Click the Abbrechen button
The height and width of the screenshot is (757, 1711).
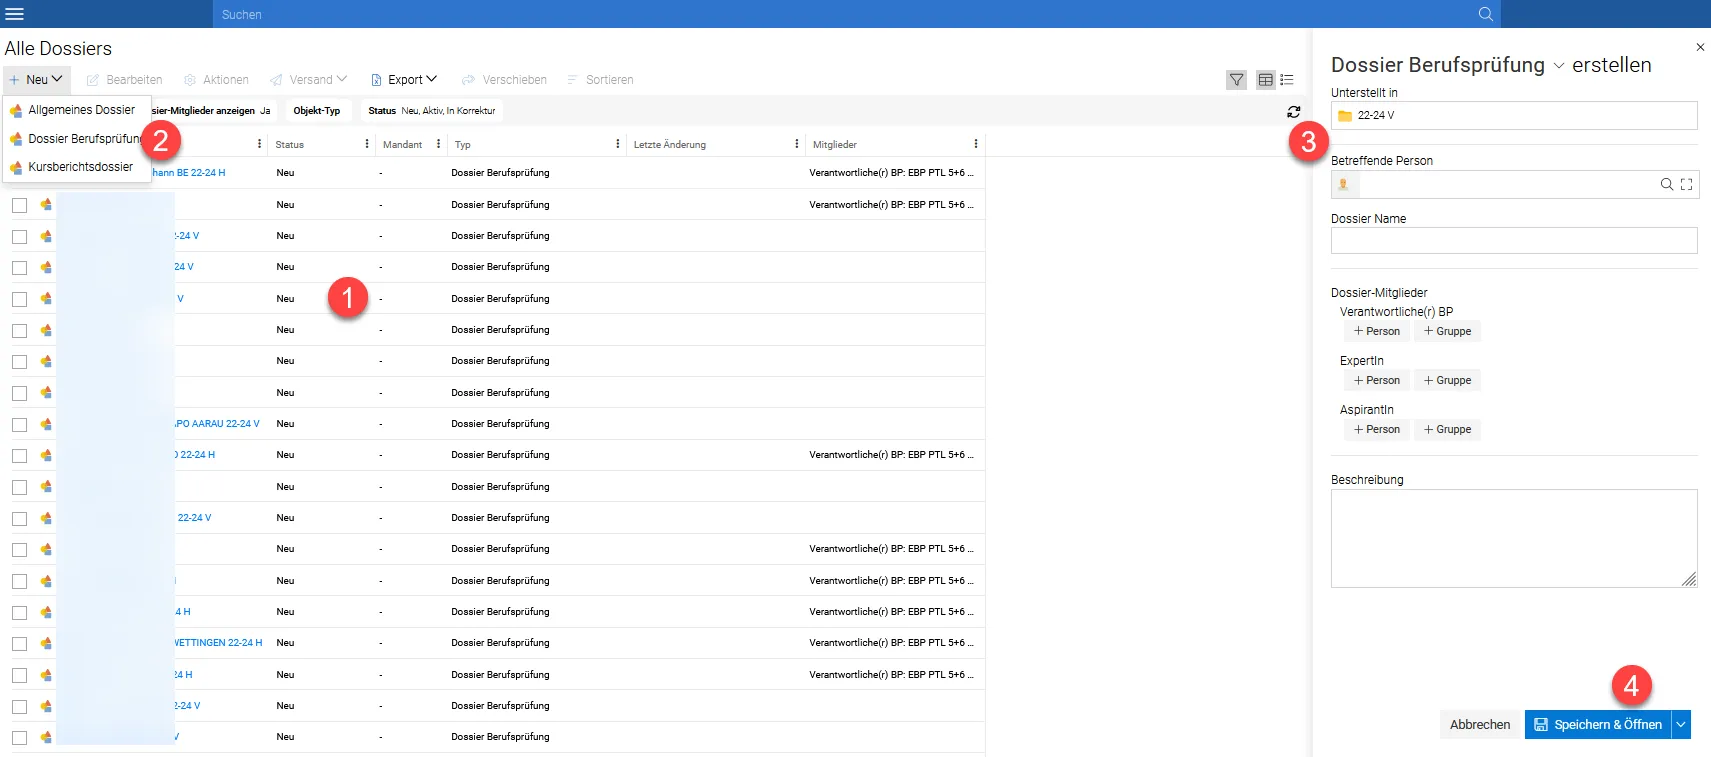(x=1480, y=725)
